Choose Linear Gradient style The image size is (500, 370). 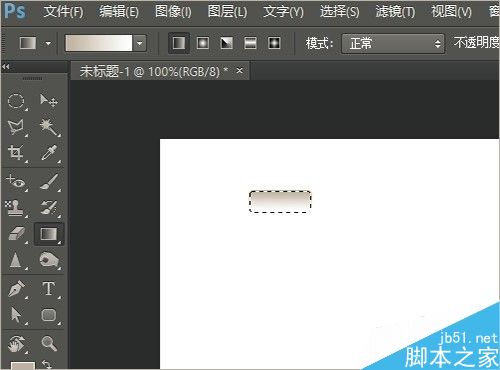pyautogui.click(x=179, y=43)
